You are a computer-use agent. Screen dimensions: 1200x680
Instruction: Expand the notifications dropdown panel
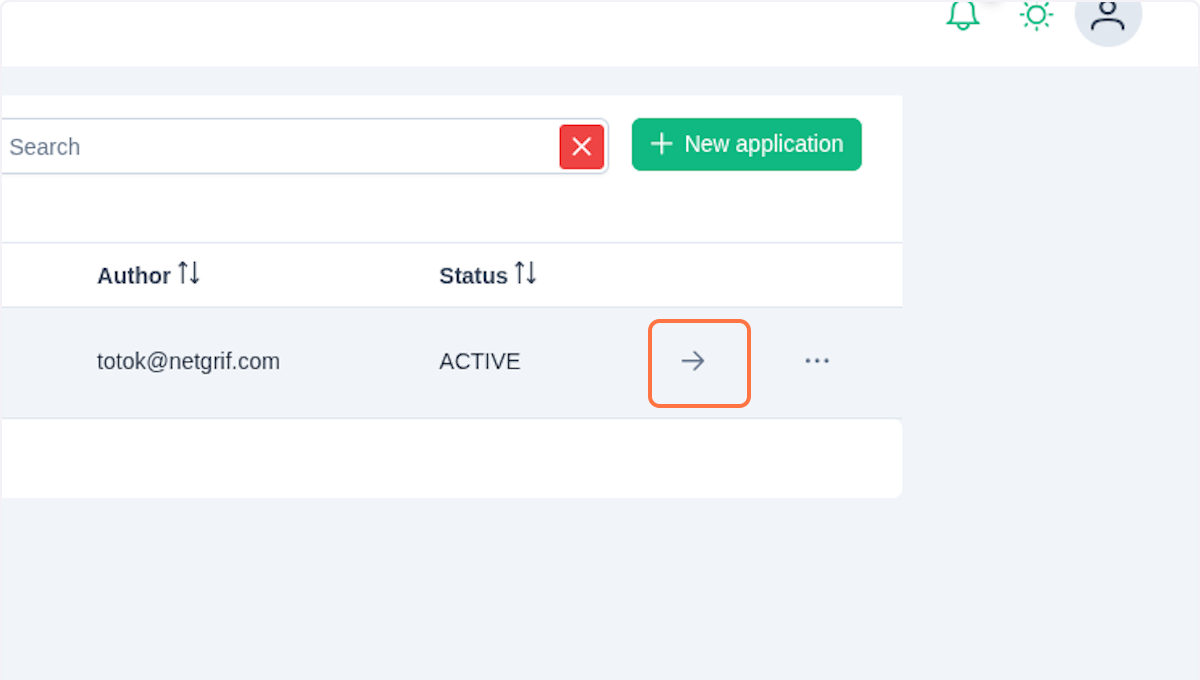pyautogui.click(x=962, y=16)
